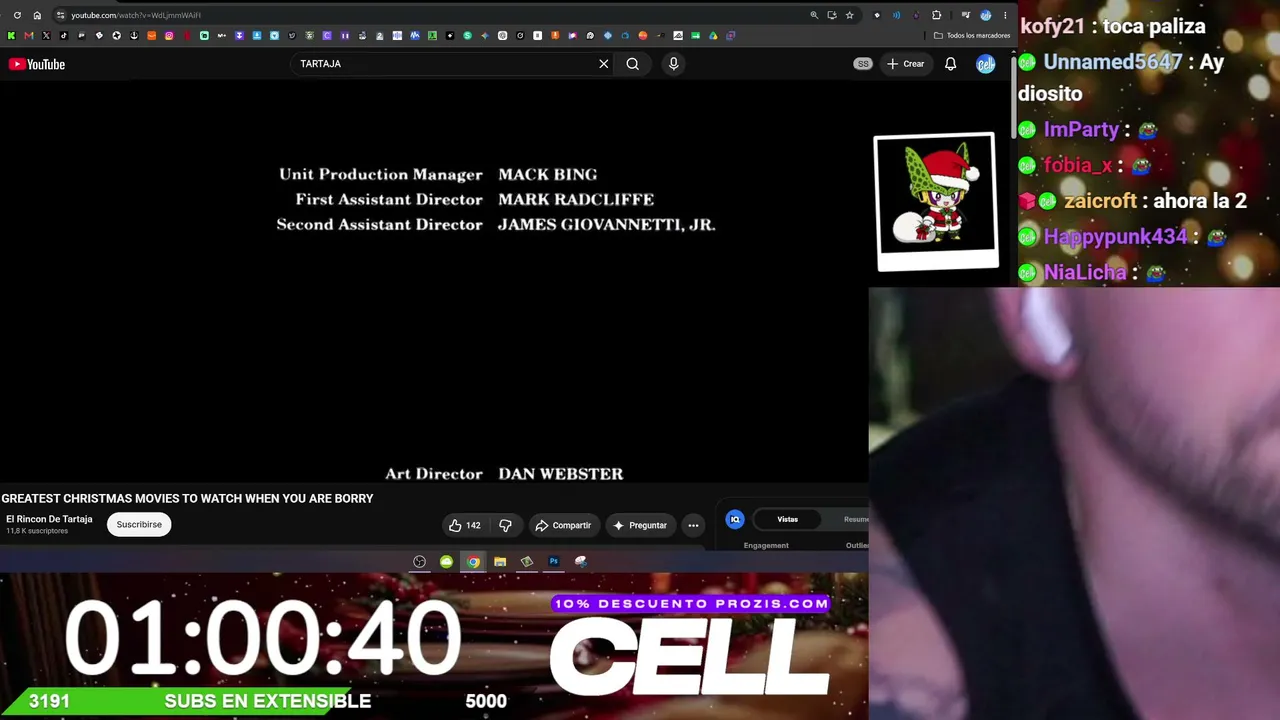Open the Chrome profile avatar
This screenshot has height=720, width=1280.
(x=986, y=15)
